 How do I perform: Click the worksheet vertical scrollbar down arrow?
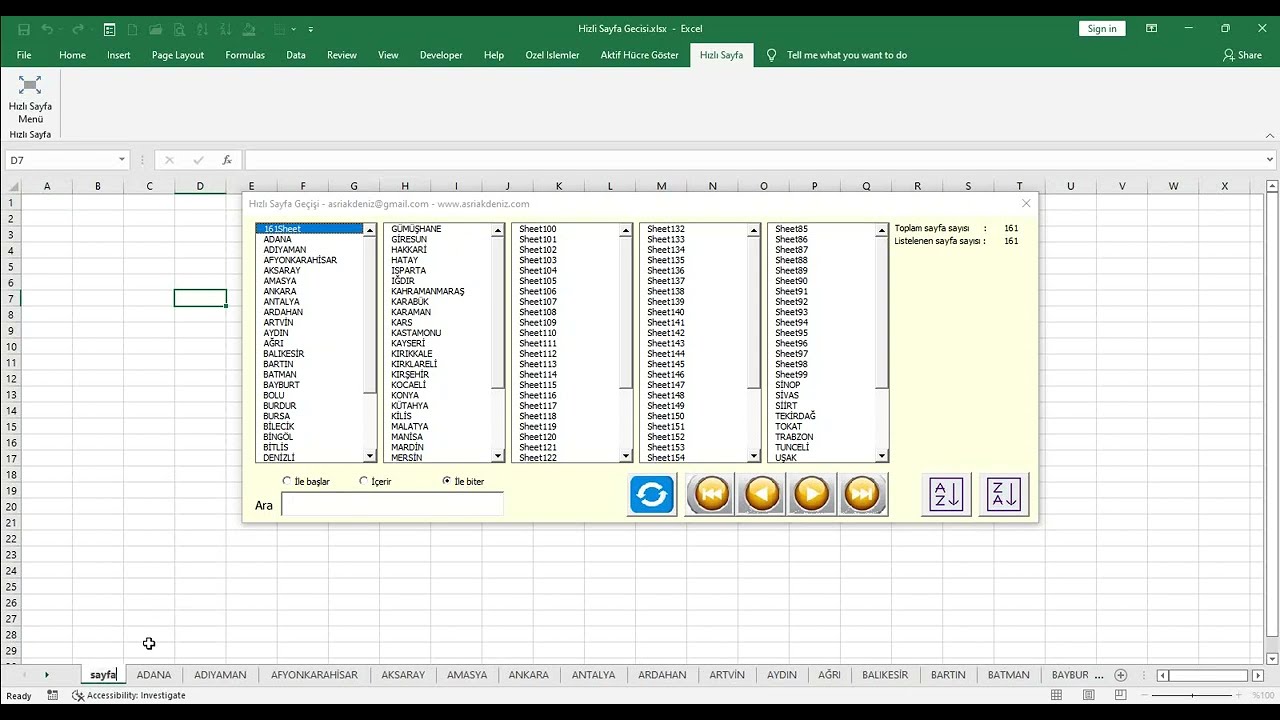pyautogui.click(x=1272, y=658)
